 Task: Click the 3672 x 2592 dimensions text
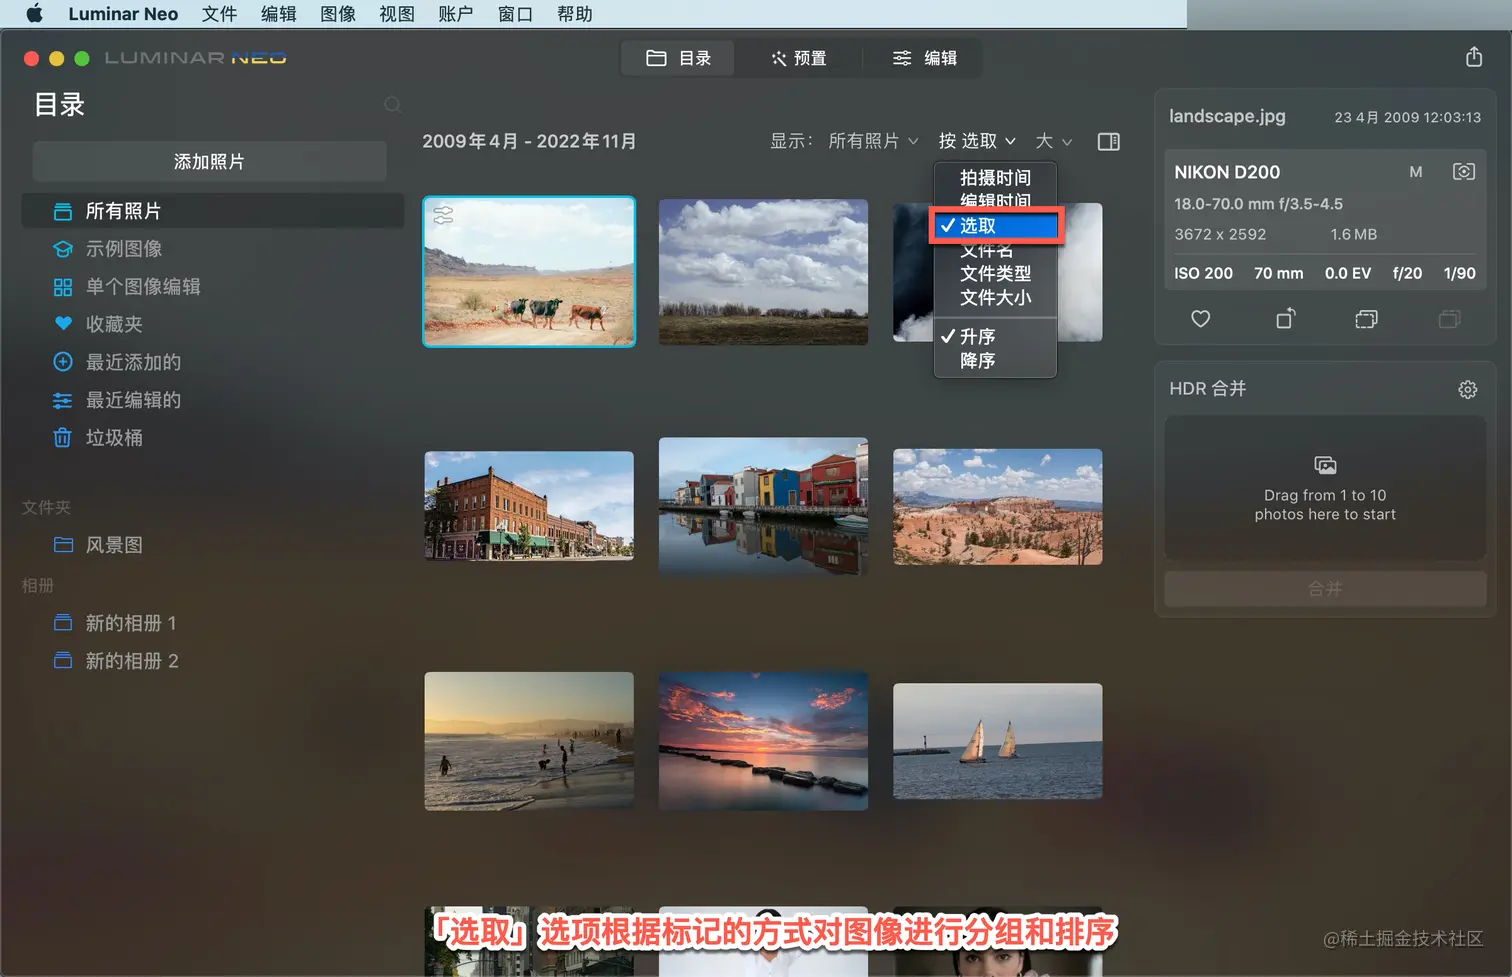click(x=1220, y=234)
